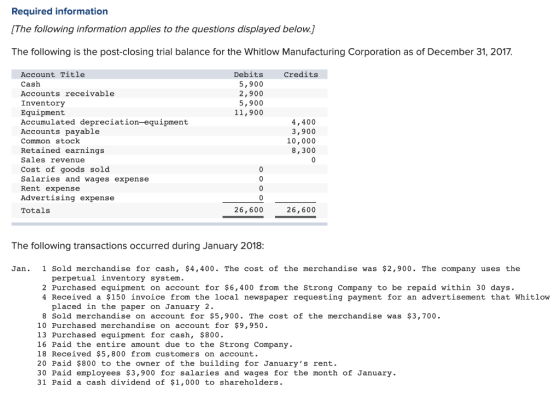560x393 pixels.
Task: Click the Equipment debit amount 11,900
Action: [249, 113]
